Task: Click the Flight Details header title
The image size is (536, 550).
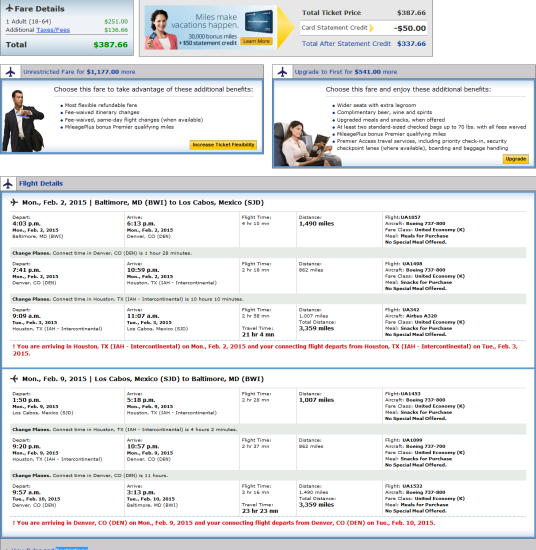Action: (41, 183)
